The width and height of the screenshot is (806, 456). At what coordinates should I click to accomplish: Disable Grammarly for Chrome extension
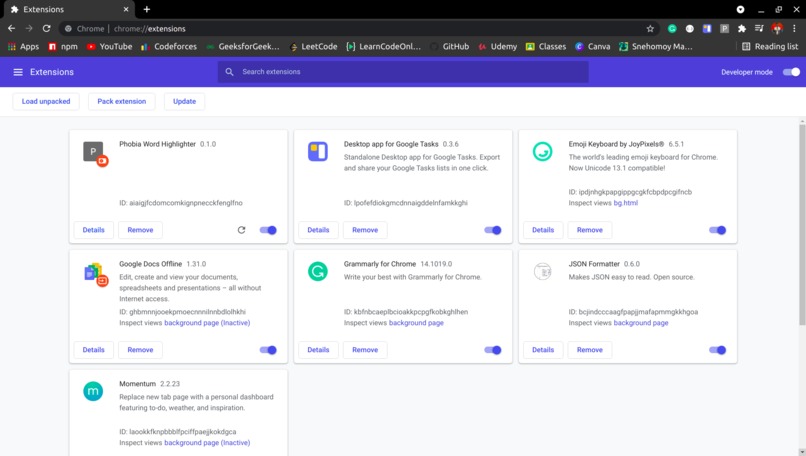(492, 350)
